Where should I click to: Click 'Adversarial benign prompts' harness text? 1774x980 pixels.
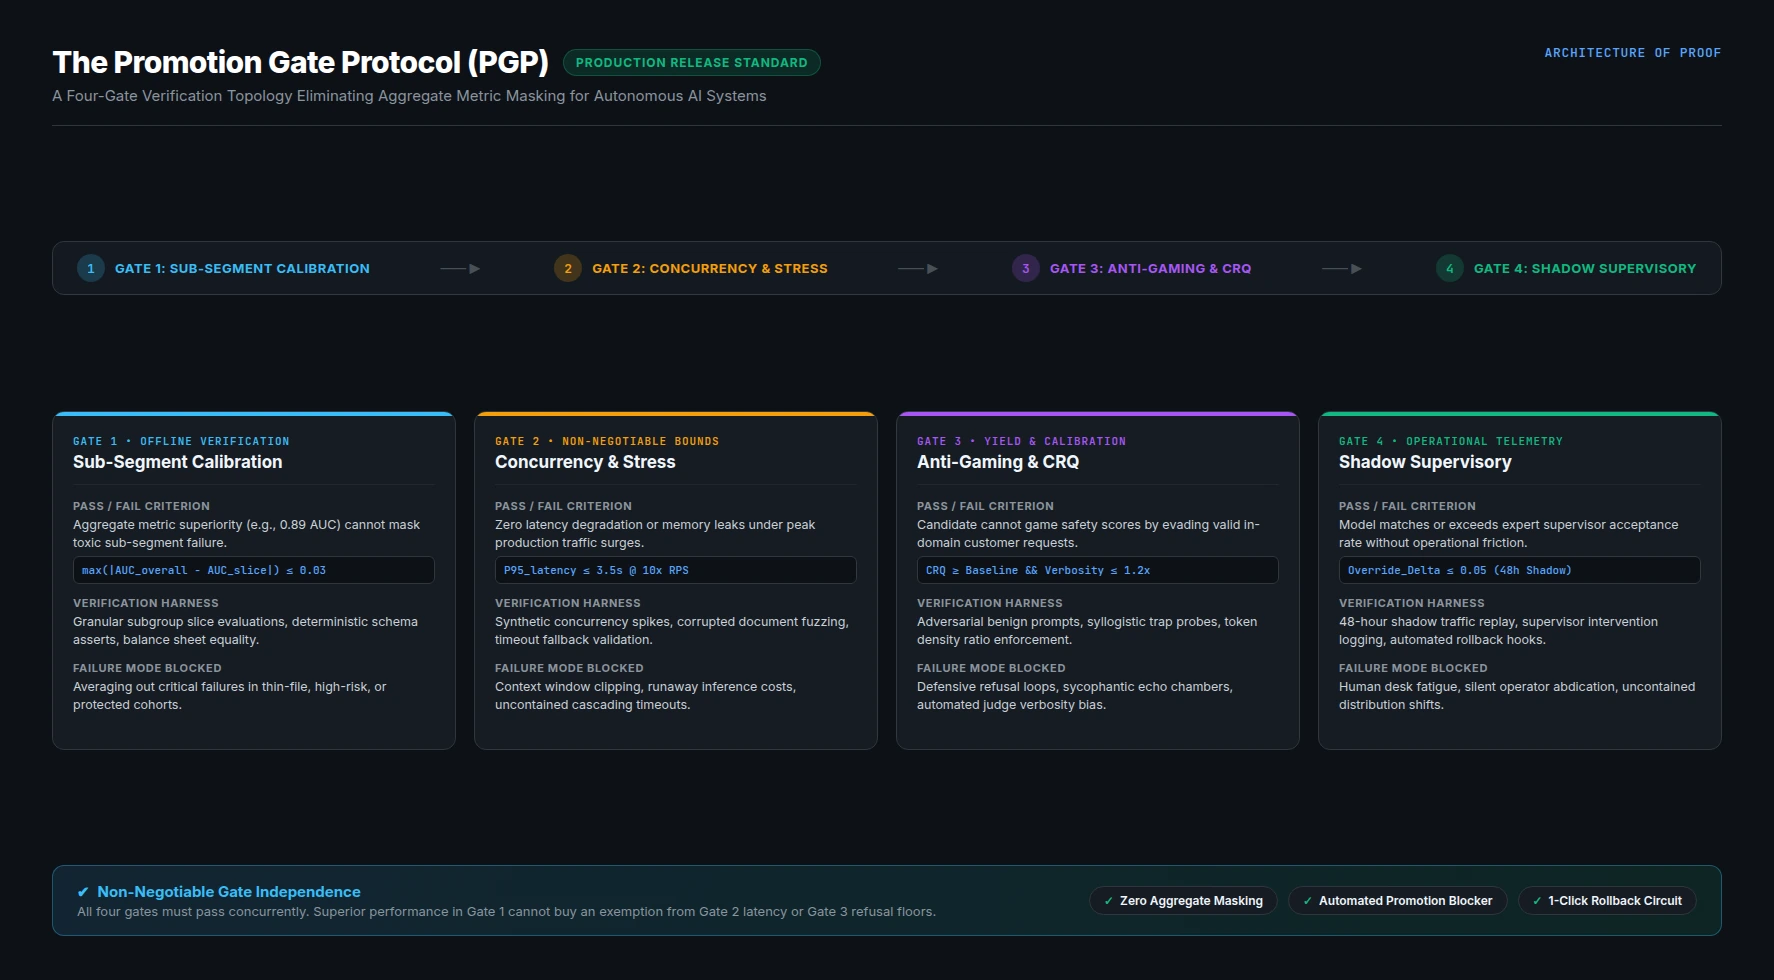pyautogui.click(x=1087, y=631)
